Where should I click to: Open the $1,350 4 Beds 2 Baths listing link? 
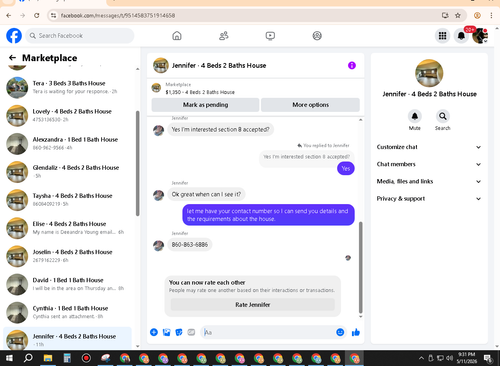[x=200, y=92]
